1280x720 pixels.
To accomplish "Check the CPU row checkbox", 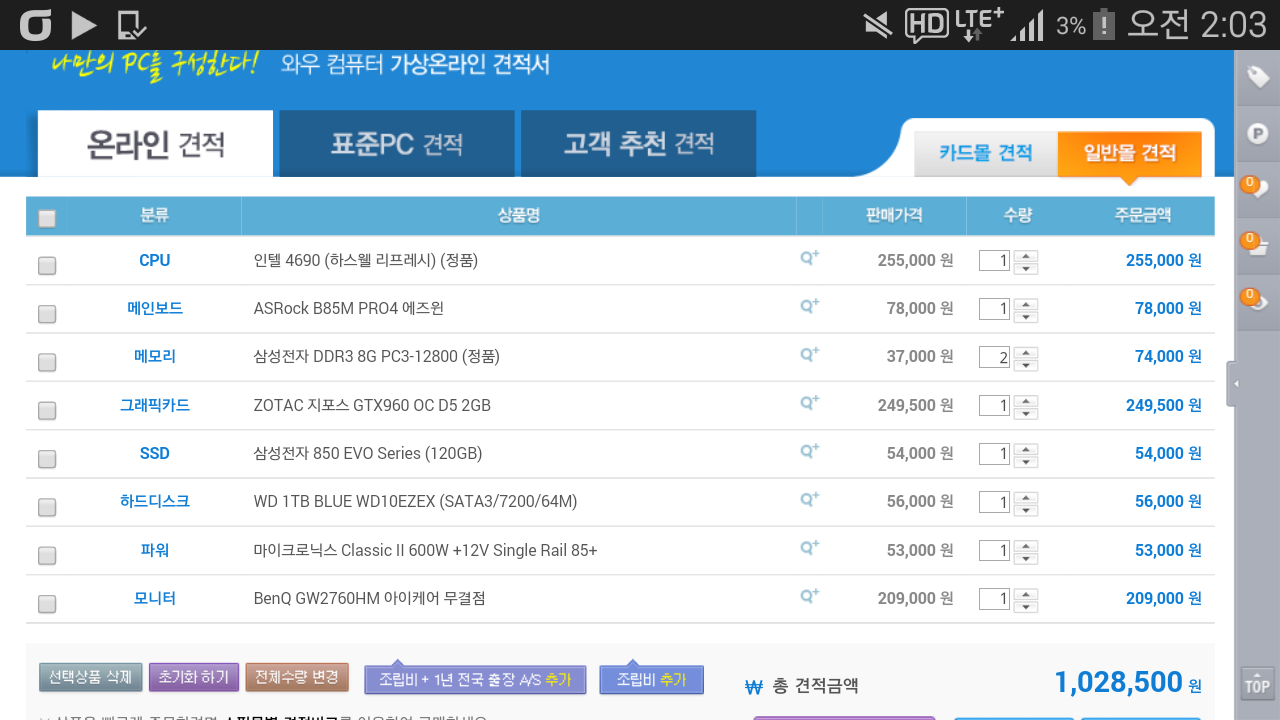I will click(47, 265).
